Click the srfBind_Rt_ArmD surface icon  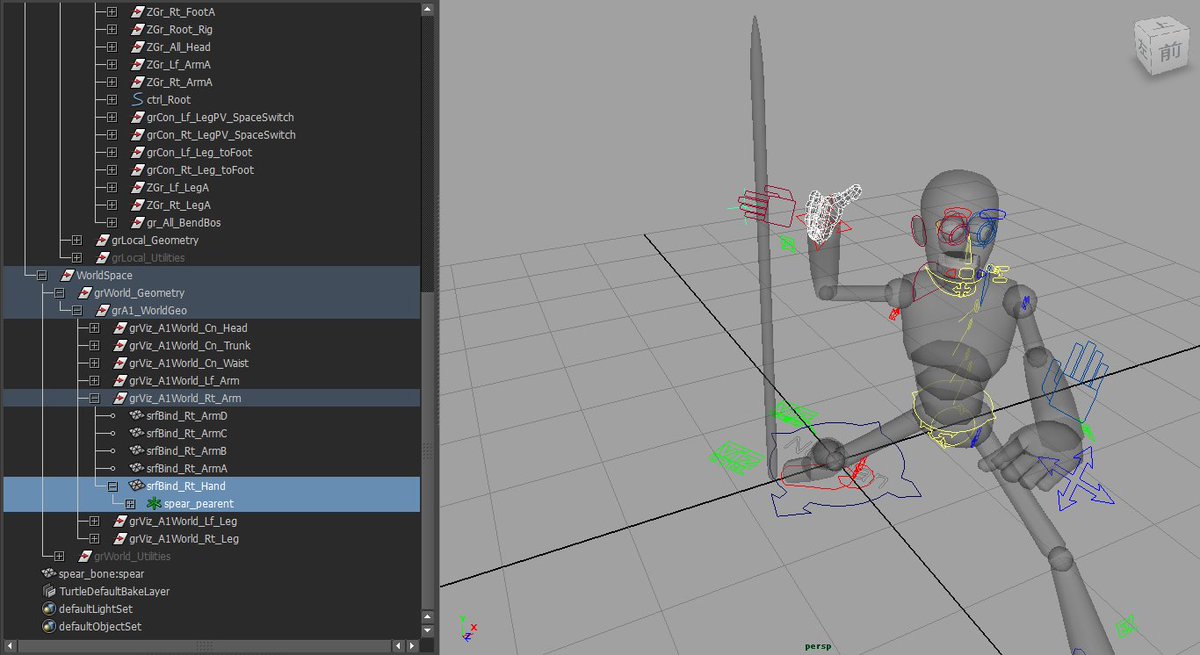click(137, 416)
